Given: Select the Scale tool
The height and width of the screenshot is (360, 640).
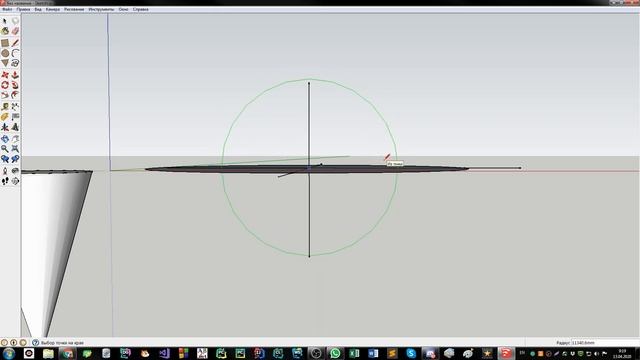Looking at the screenshot, I should click(x=5, y=95).
